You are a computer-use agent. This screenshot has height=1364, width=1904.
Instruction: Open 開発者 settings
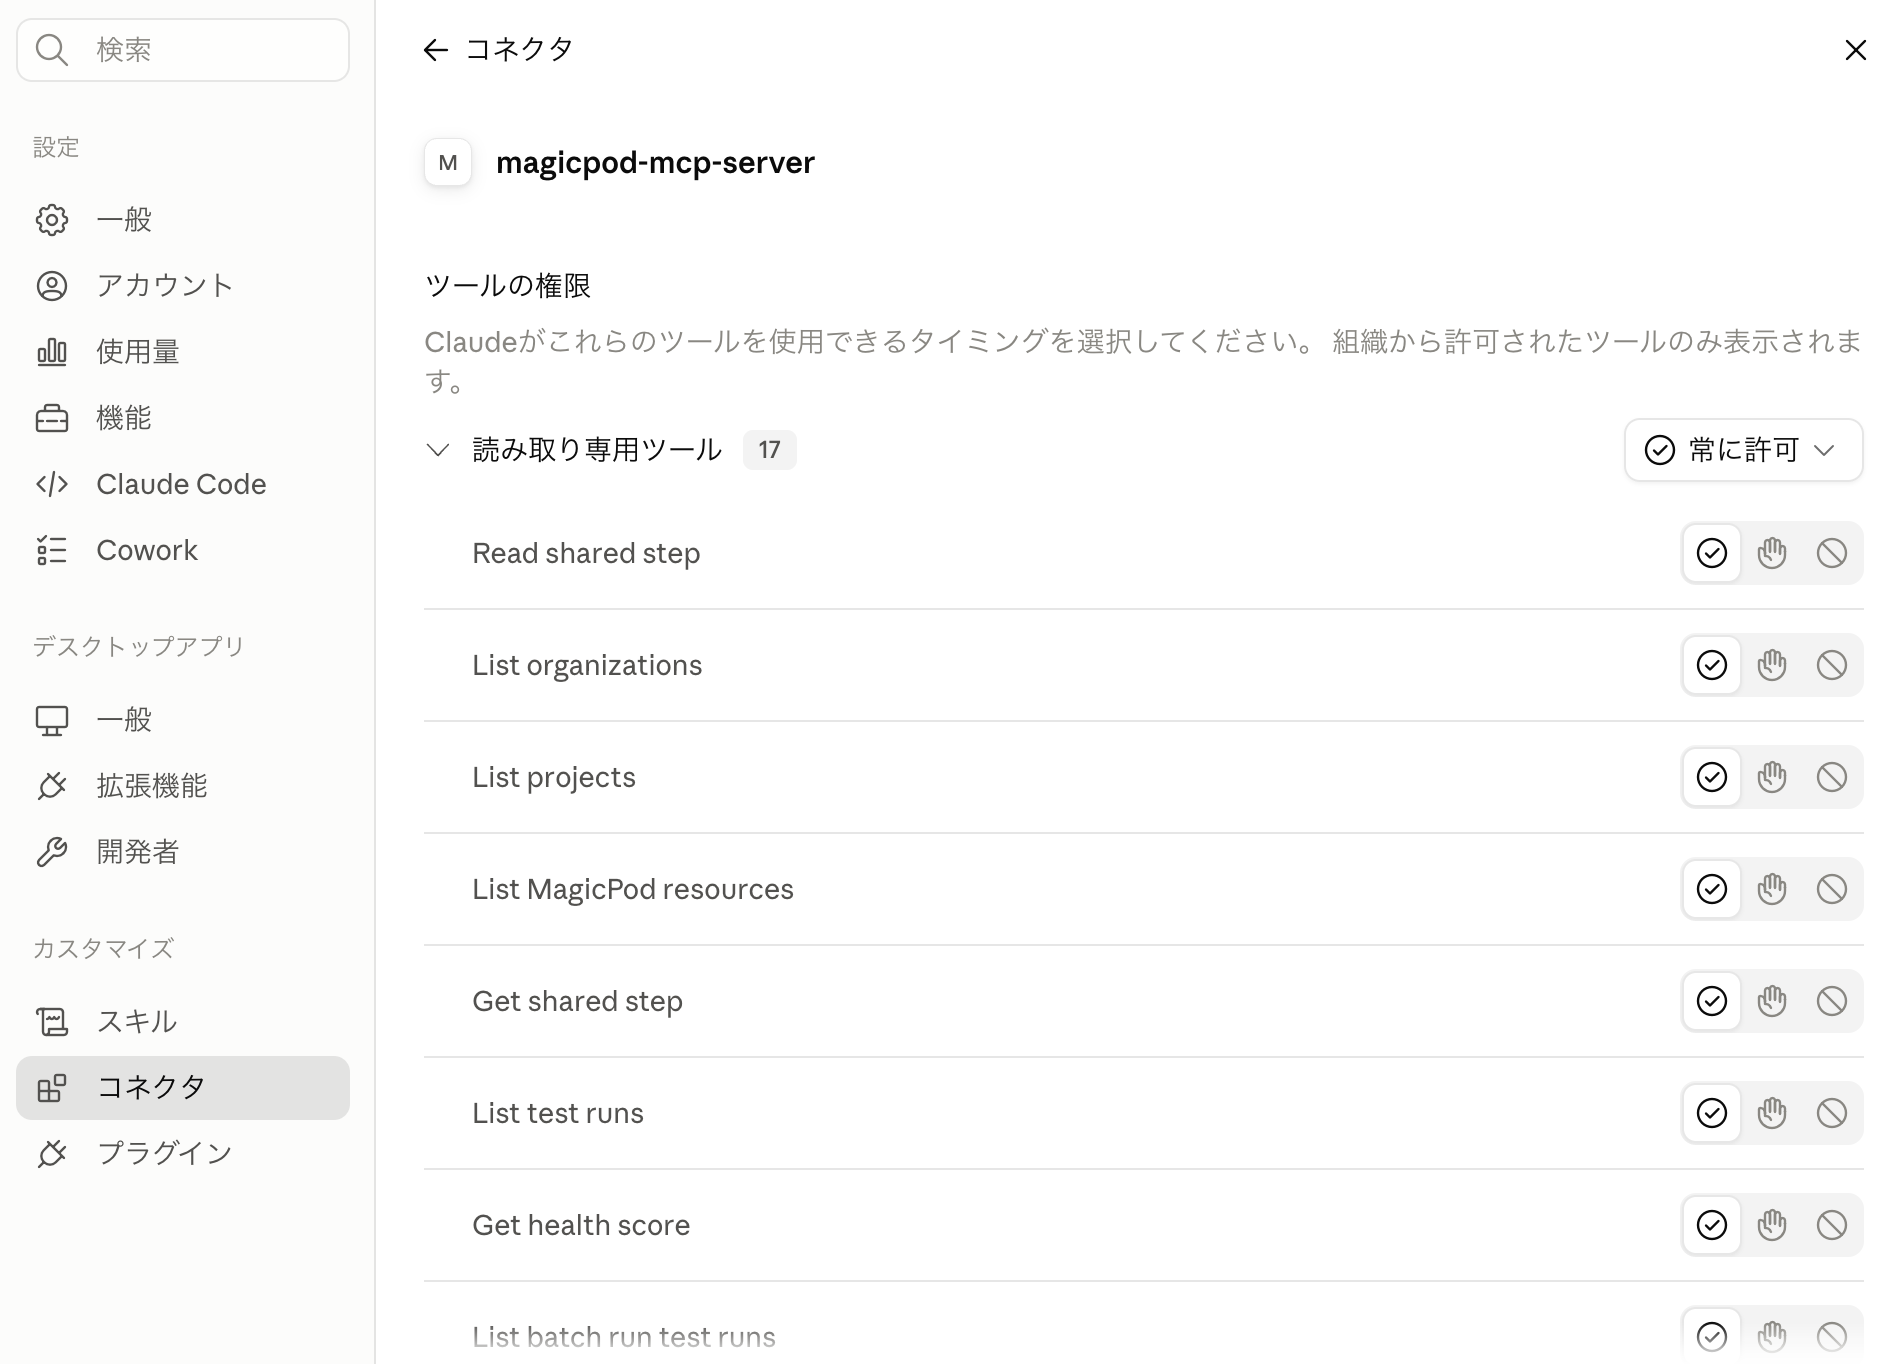pyautogui.click(x=183, y=852)
